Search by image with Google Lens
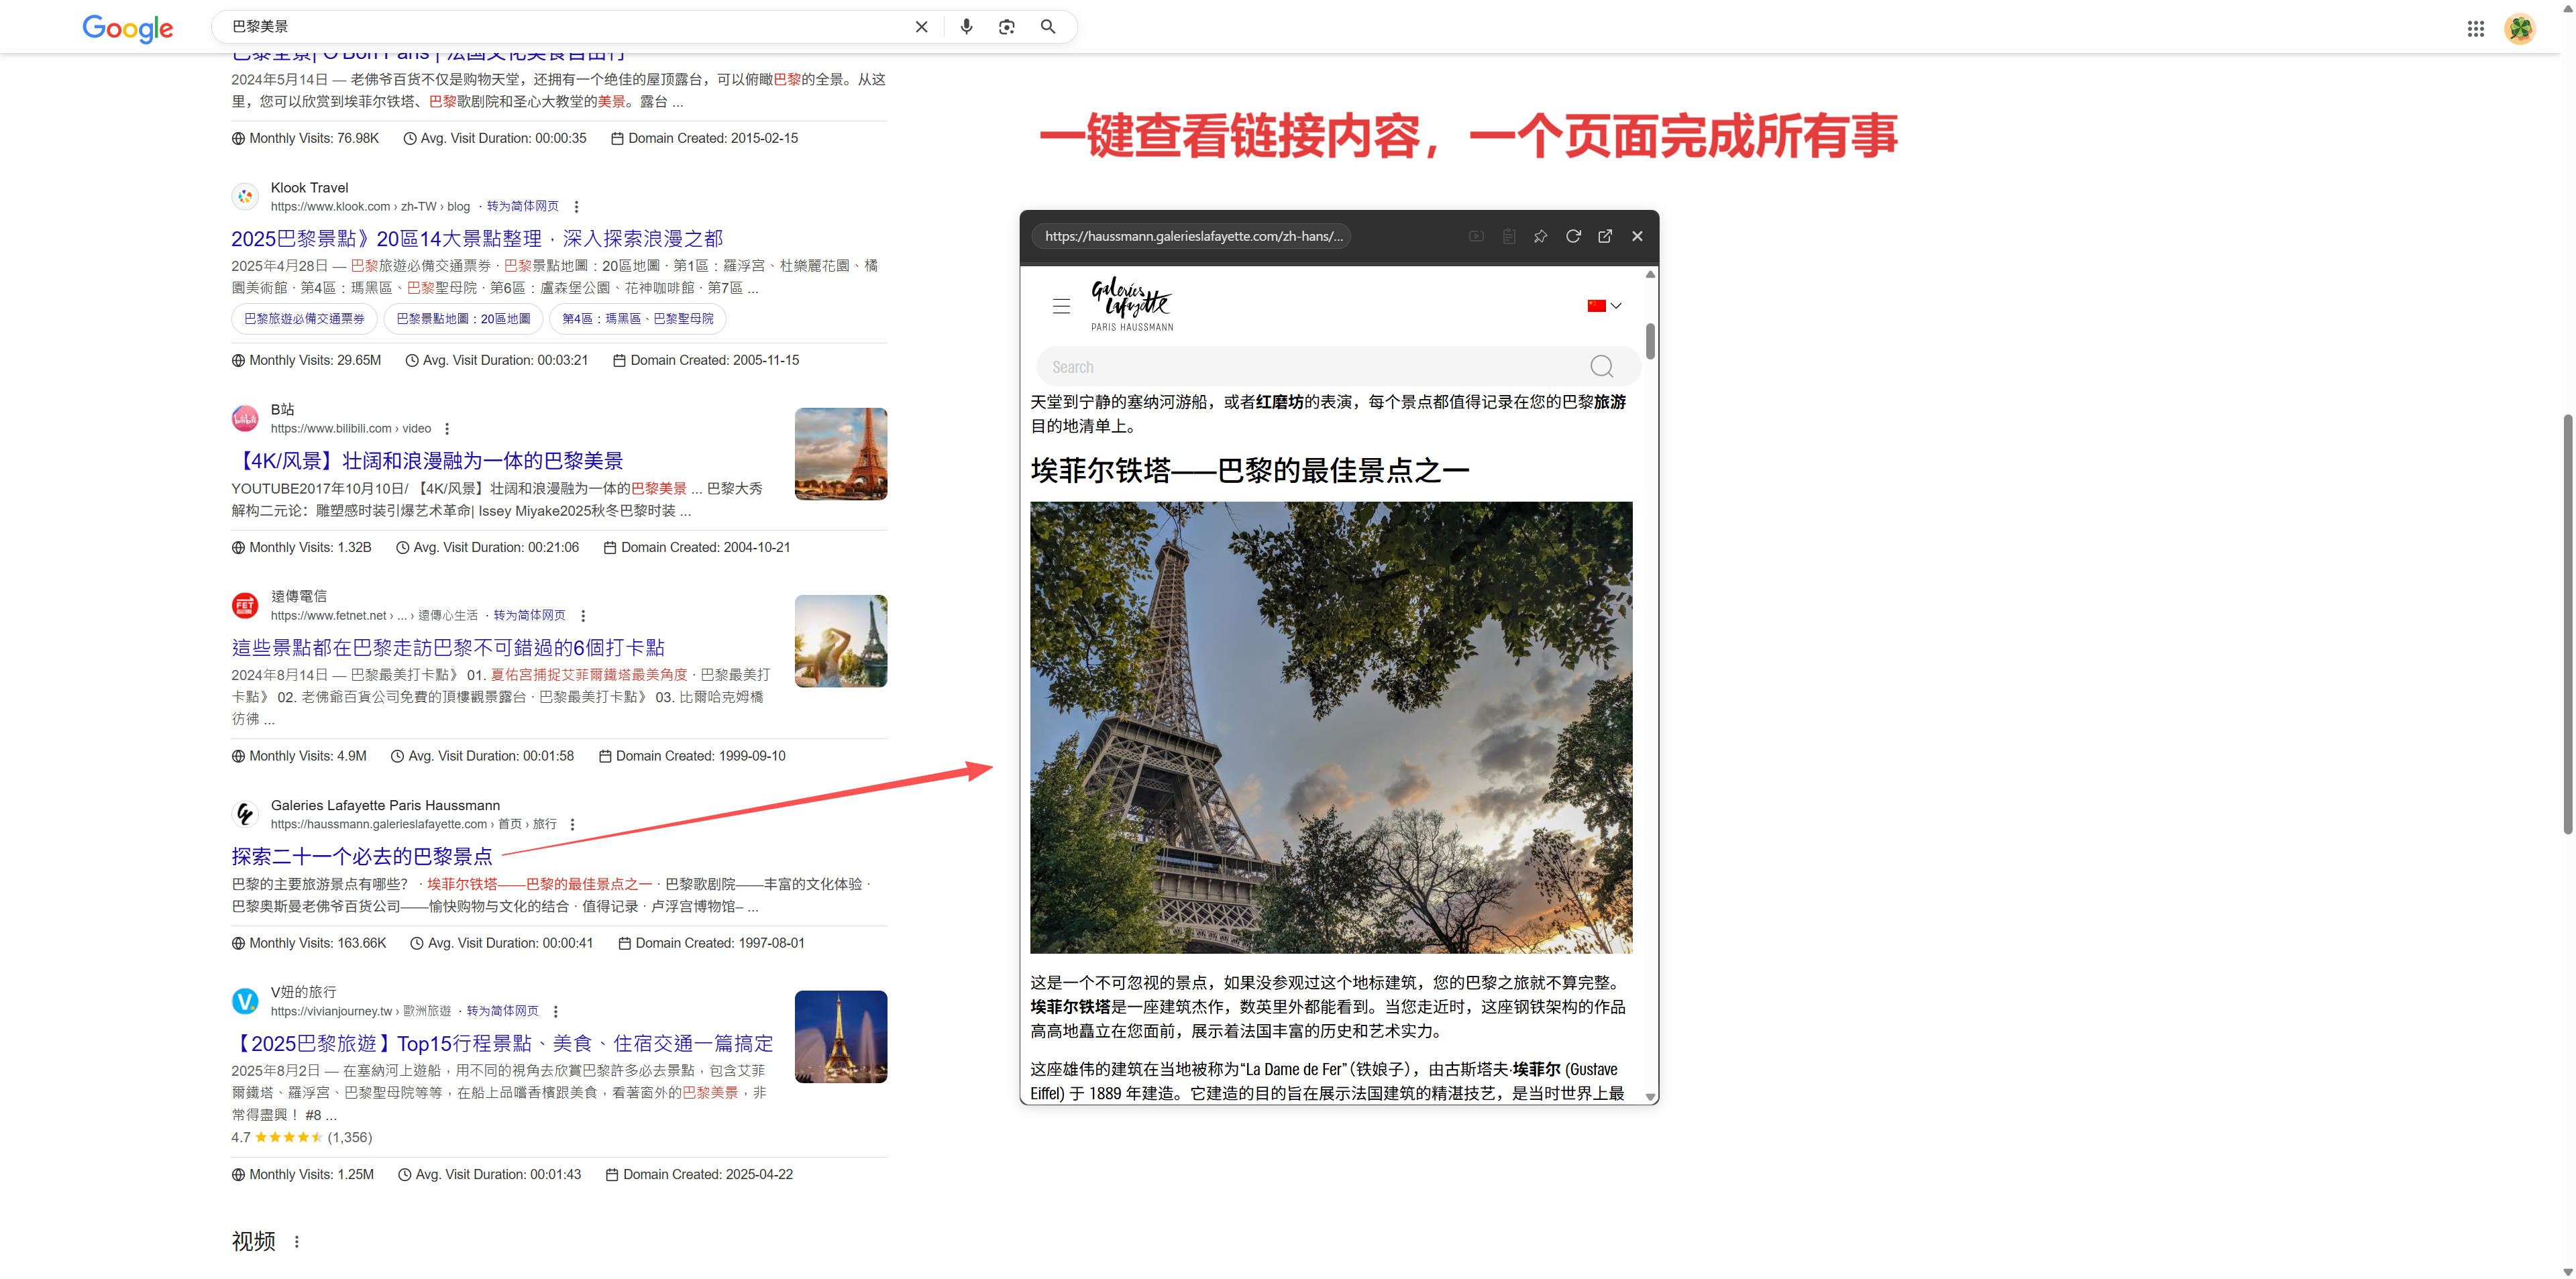This screenshot has width=2576, height=1279. tap(1007, 27)
